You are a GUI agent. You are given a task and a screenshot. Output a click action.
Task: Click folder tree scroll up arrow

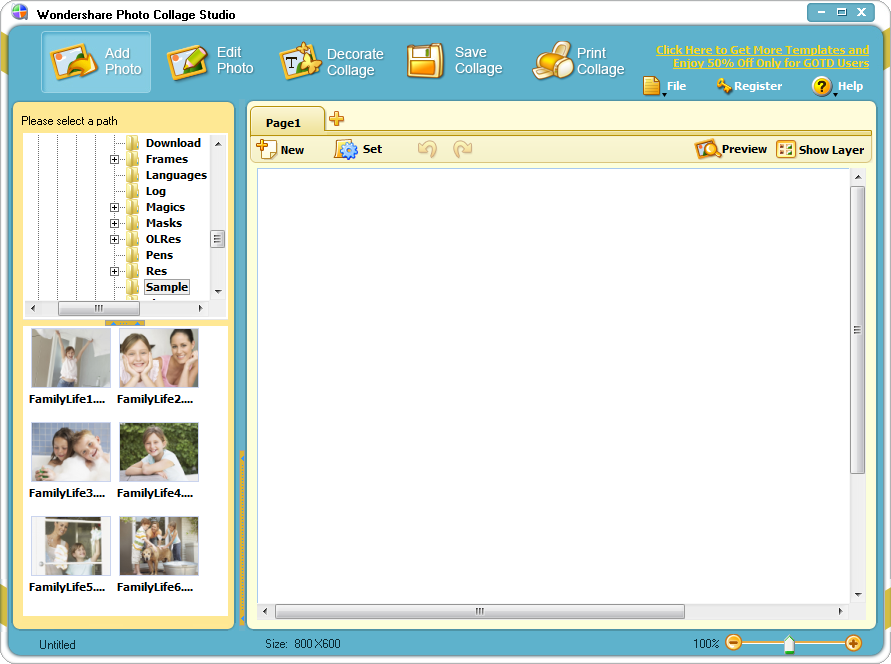pos(218,144)
